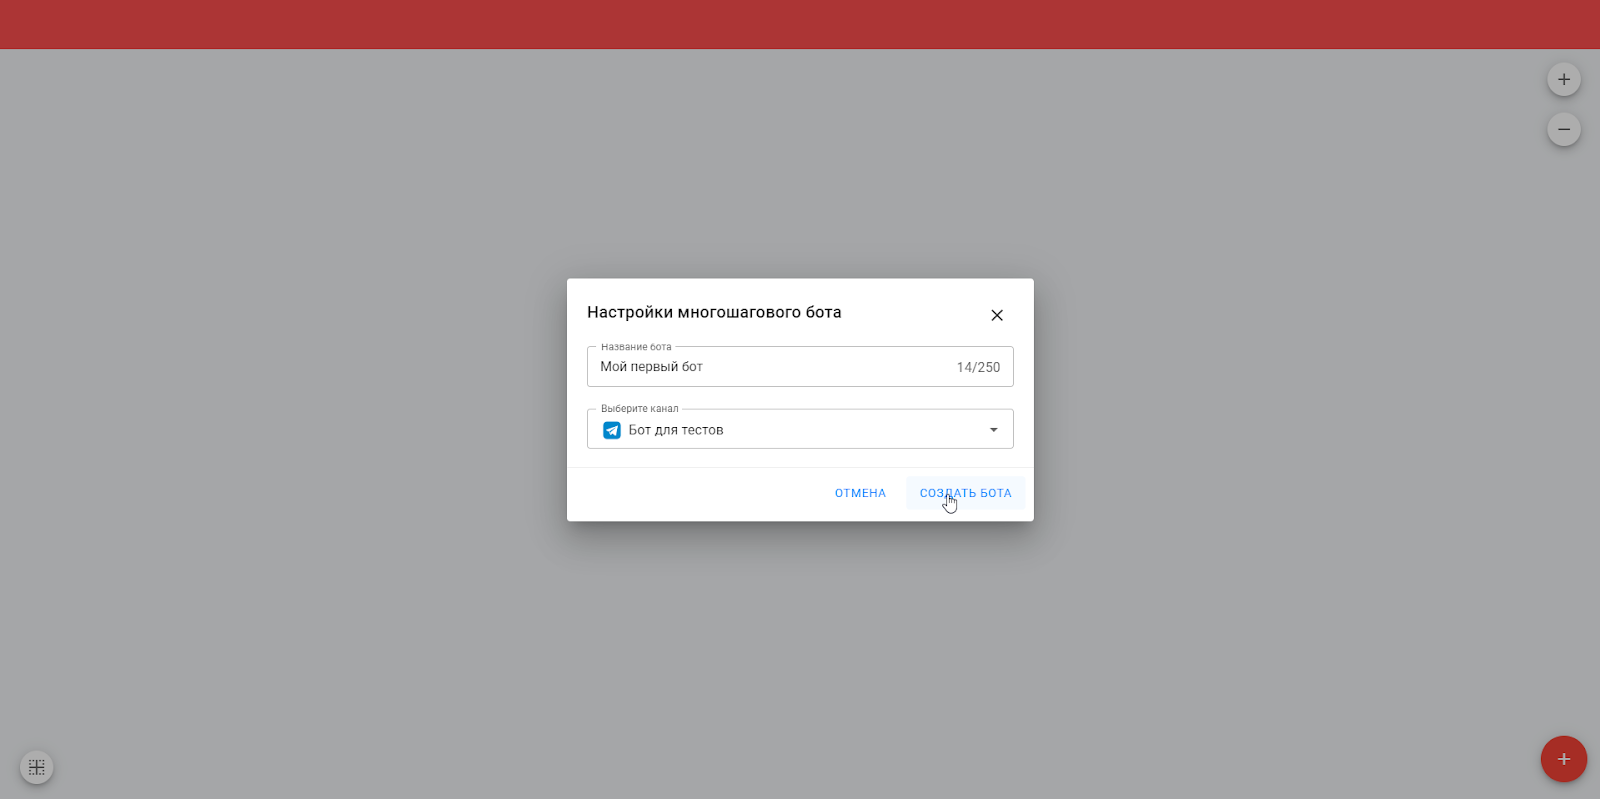
Task: Click the gray backdrop outside the dialog
Action: coord(300,400)
